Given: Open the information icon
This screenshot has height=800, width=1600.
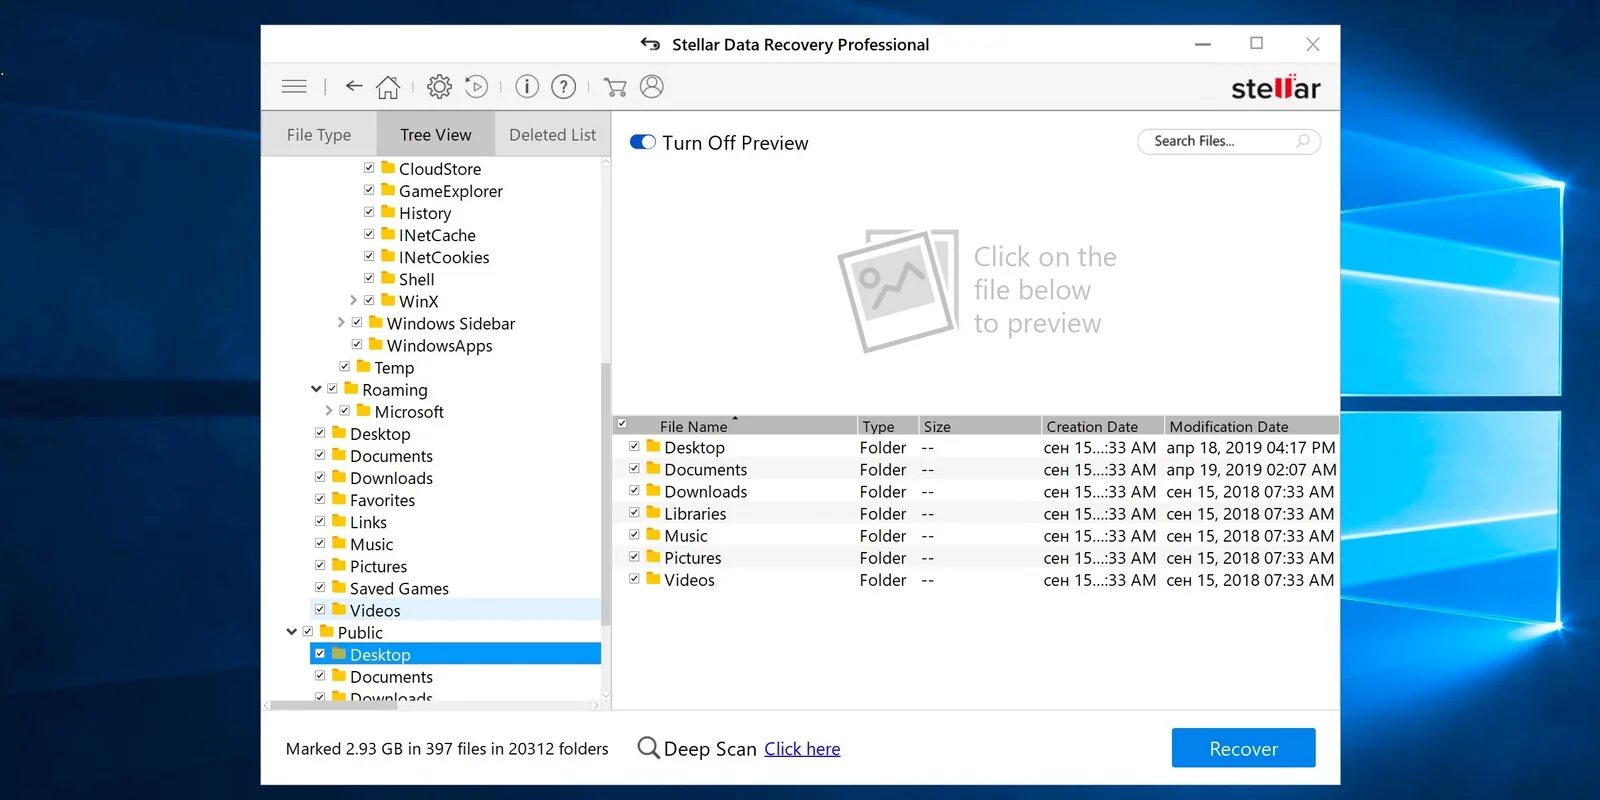Looking at the screenshot, I should point(527,87).
